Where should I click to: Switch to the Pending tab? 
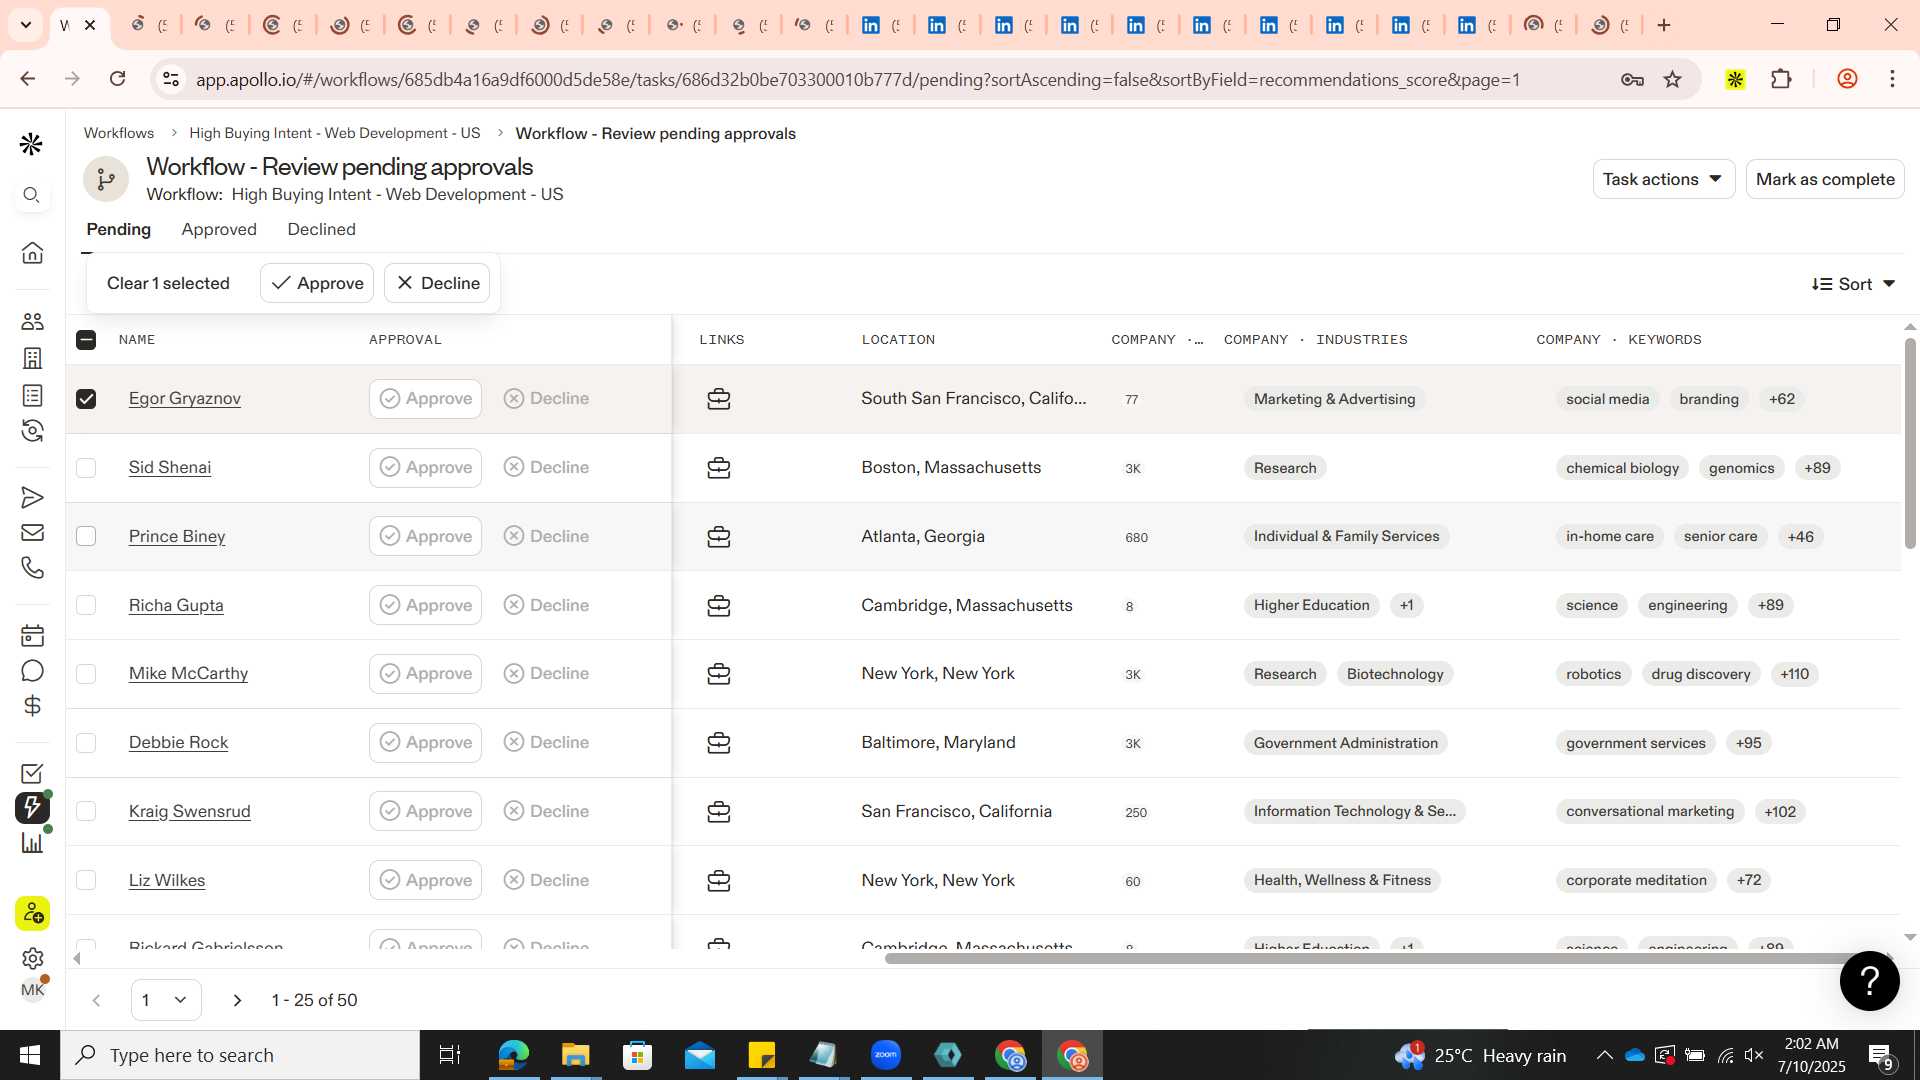(119, 229)
